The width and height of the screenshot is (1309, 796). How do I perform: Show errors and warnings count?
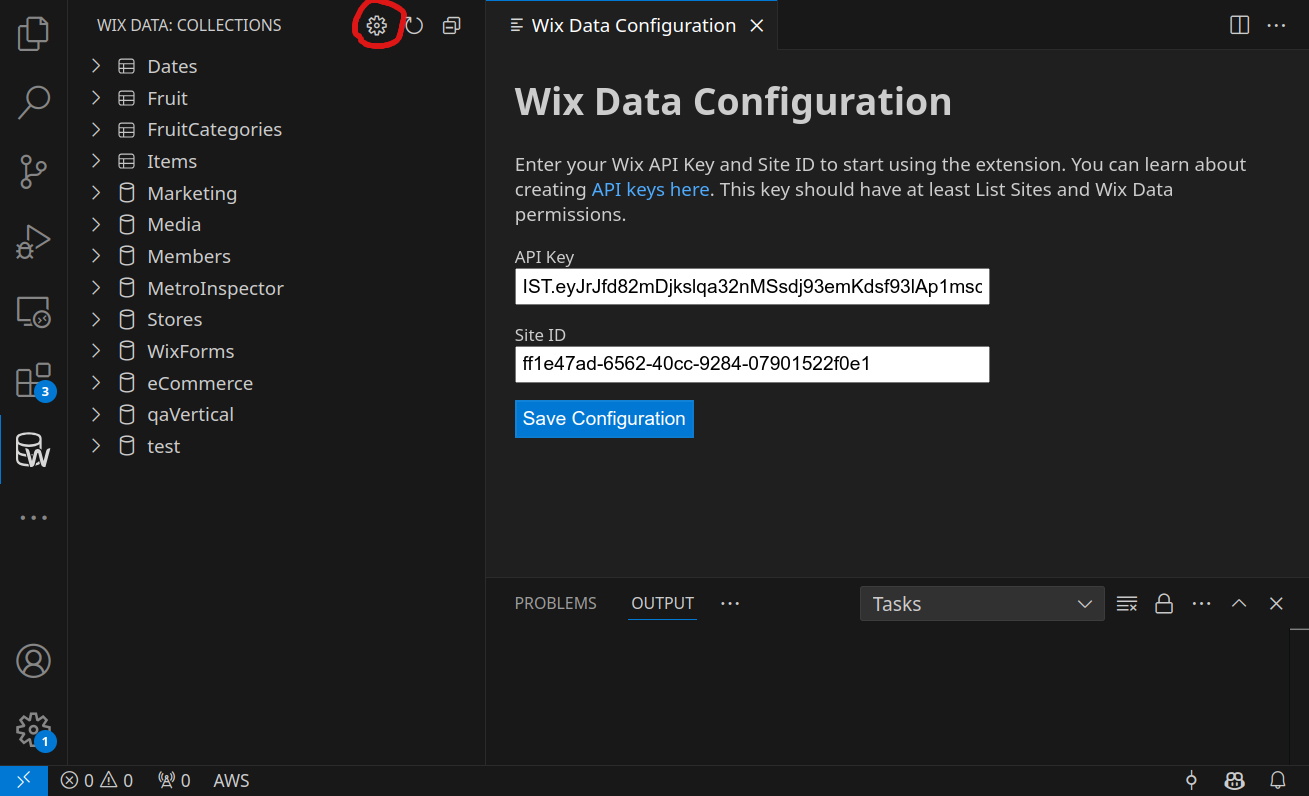point(97,781)
